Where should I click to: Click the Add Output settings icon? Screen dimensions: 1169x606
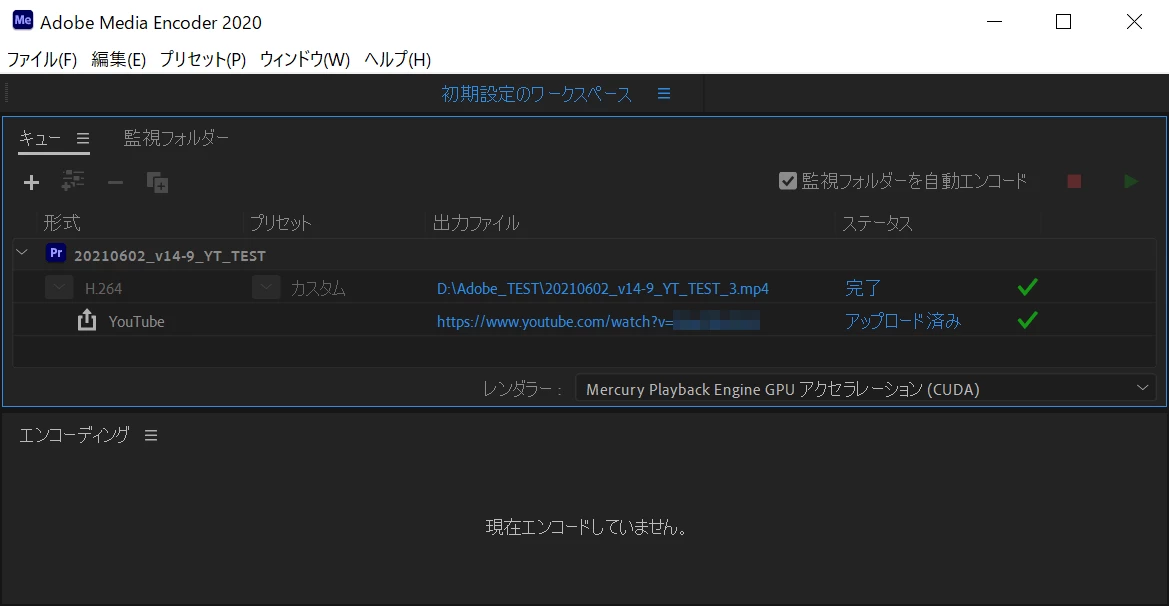[72, 180]
